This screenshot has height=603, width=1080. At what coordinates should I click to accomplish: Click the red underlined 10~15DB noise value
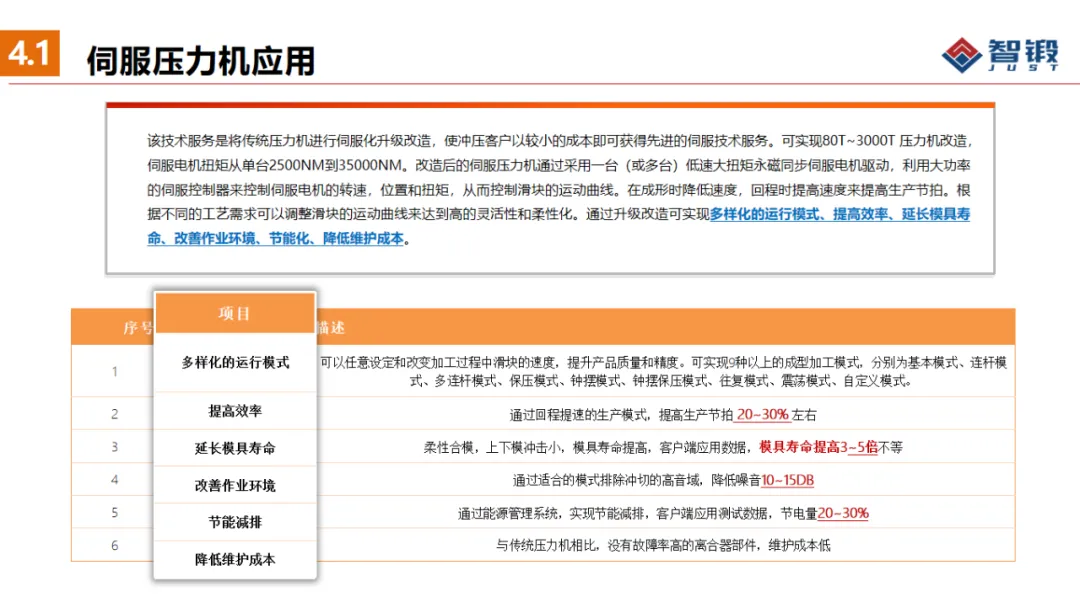coord(787,480)
